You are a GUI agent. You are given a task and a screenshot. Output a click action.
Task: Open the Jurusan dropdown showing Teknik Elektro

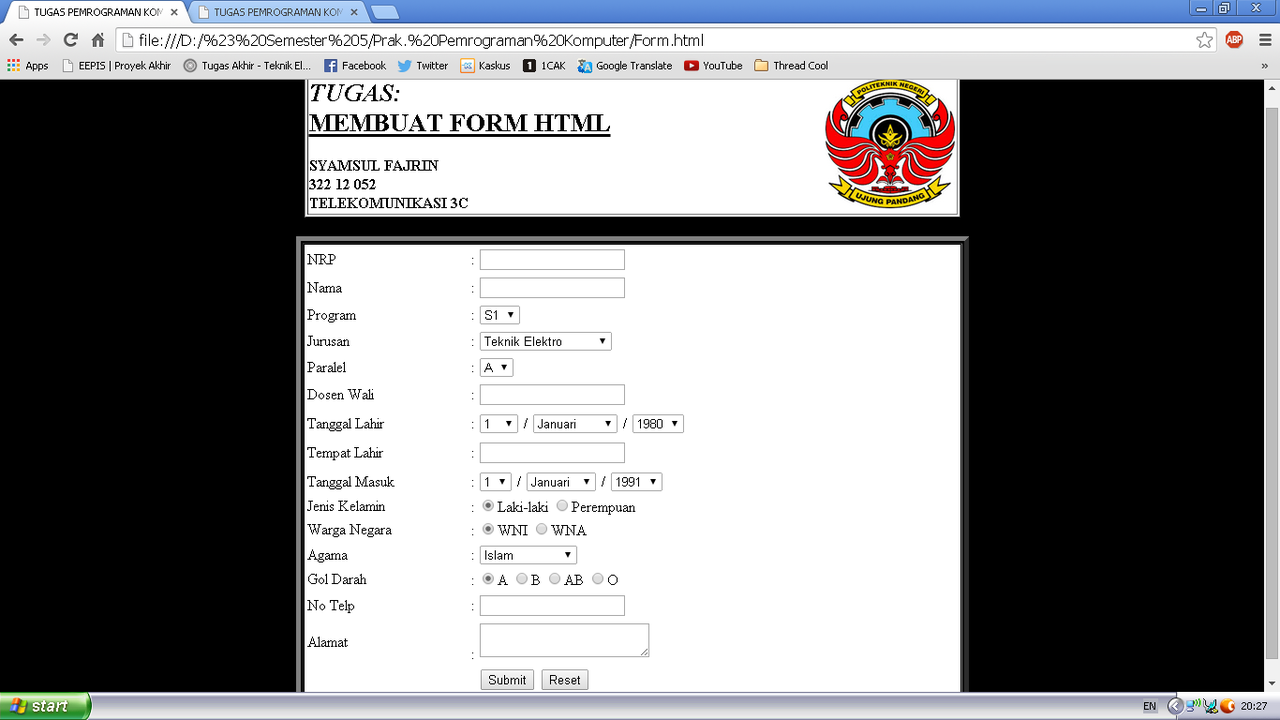(545, 341)
